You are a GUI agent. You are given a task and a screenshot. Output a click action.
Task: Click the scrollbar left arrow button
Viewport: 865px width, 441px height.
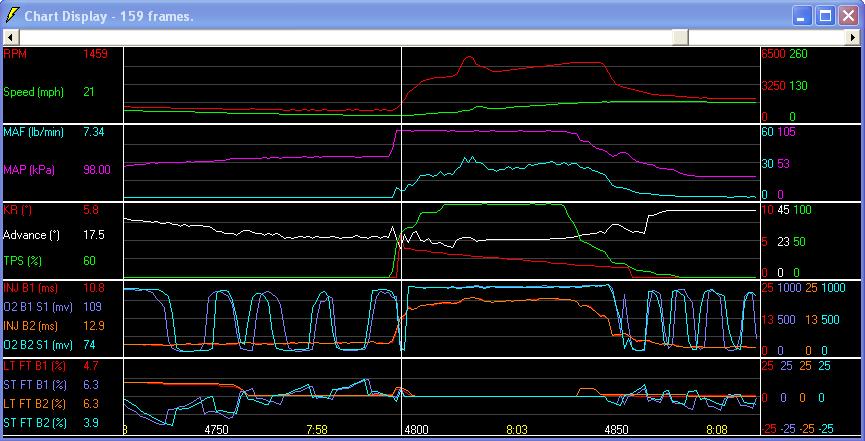click(x=9, y=36)
